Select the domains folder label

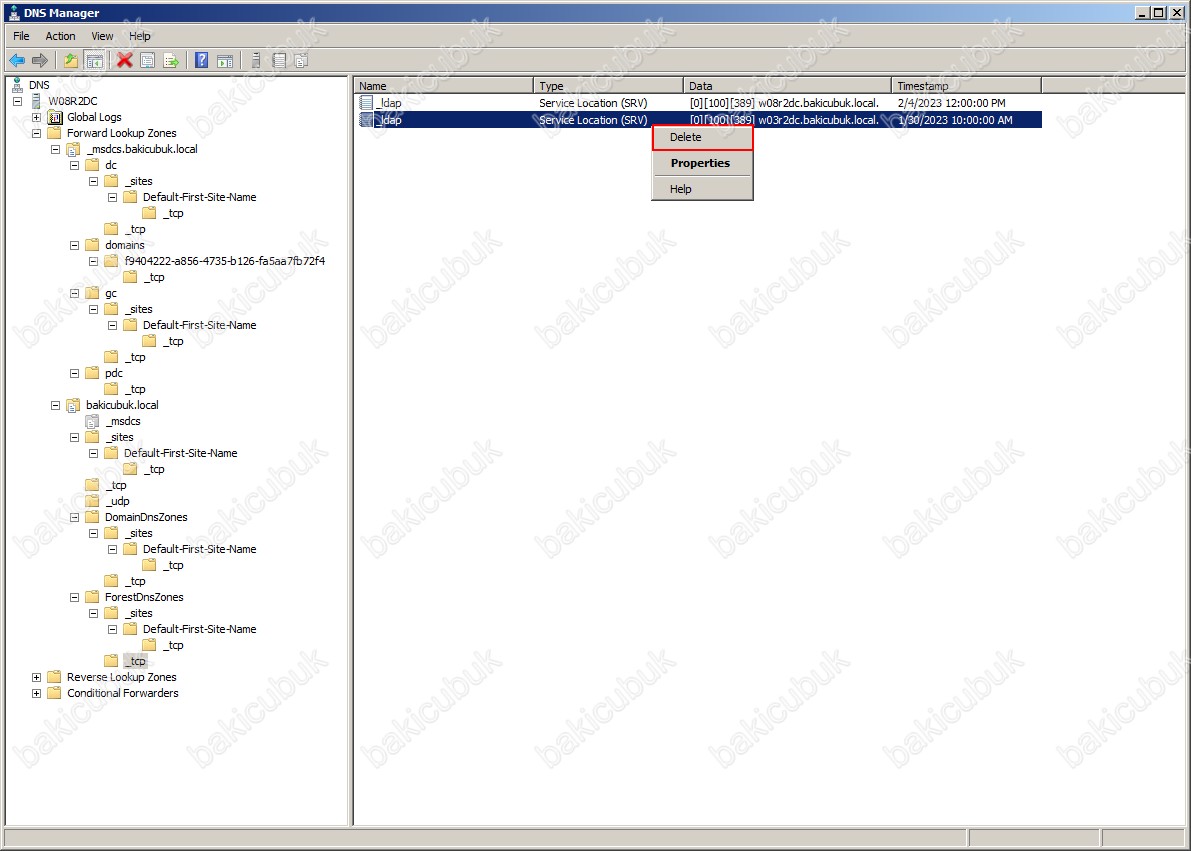click(x=125, y=245)
